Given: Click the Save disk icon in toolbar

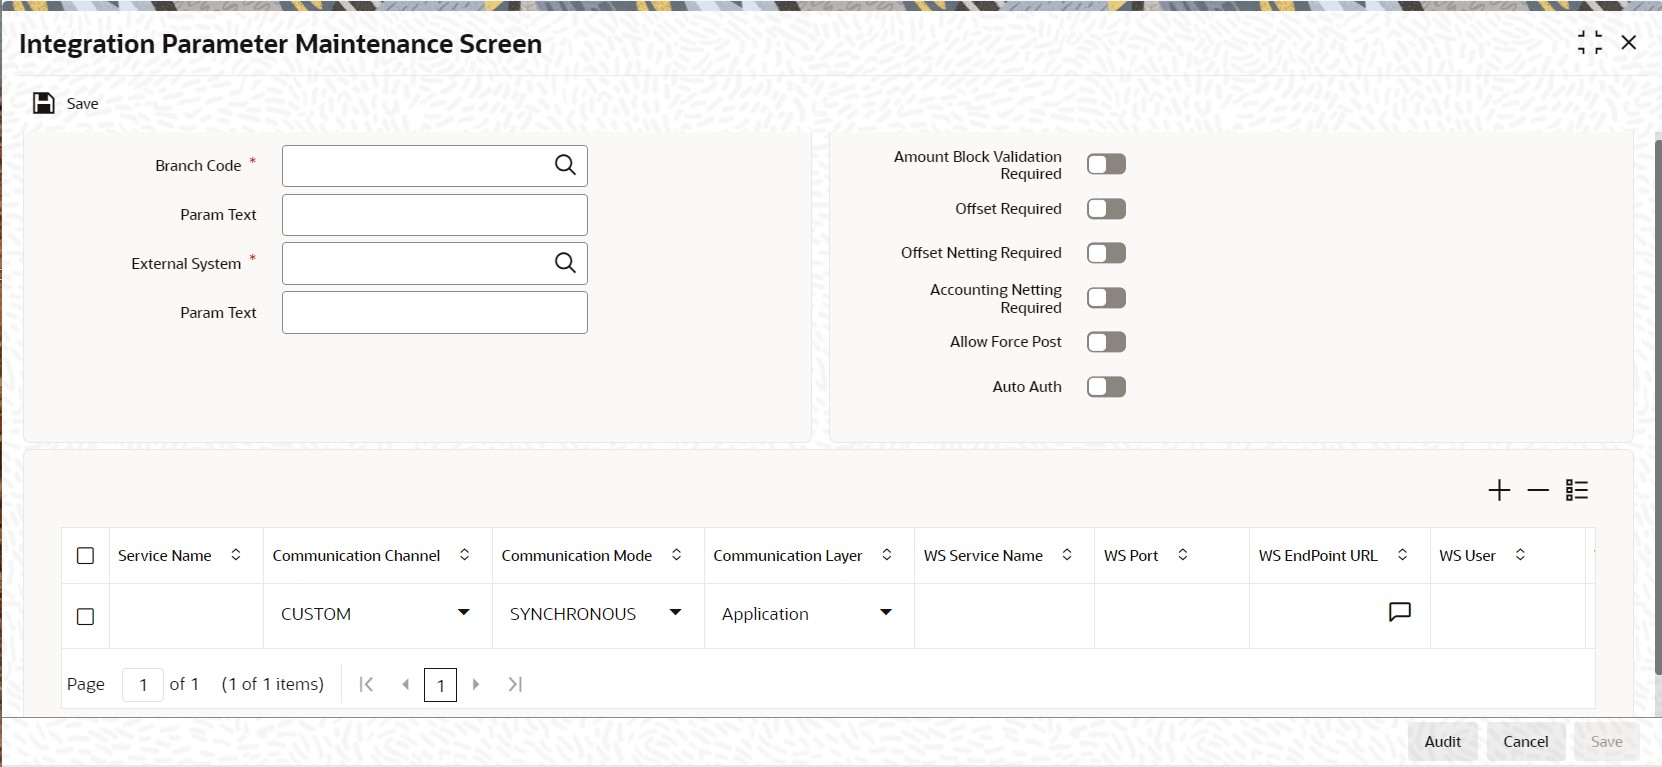Looking at the screenshot, I should [x=44, y=103].
